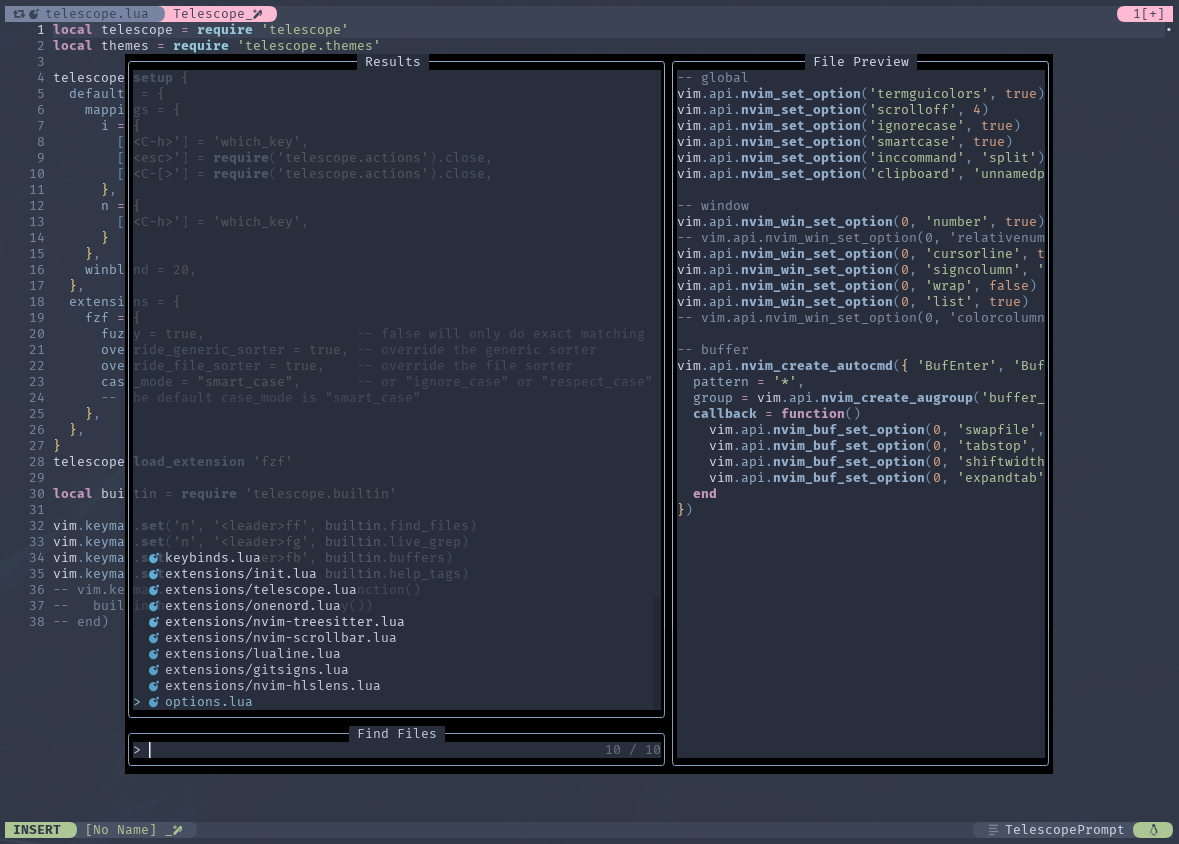Click the Linux penguin icon in the statusline
1179x844 pixels.
point(1153,830)
